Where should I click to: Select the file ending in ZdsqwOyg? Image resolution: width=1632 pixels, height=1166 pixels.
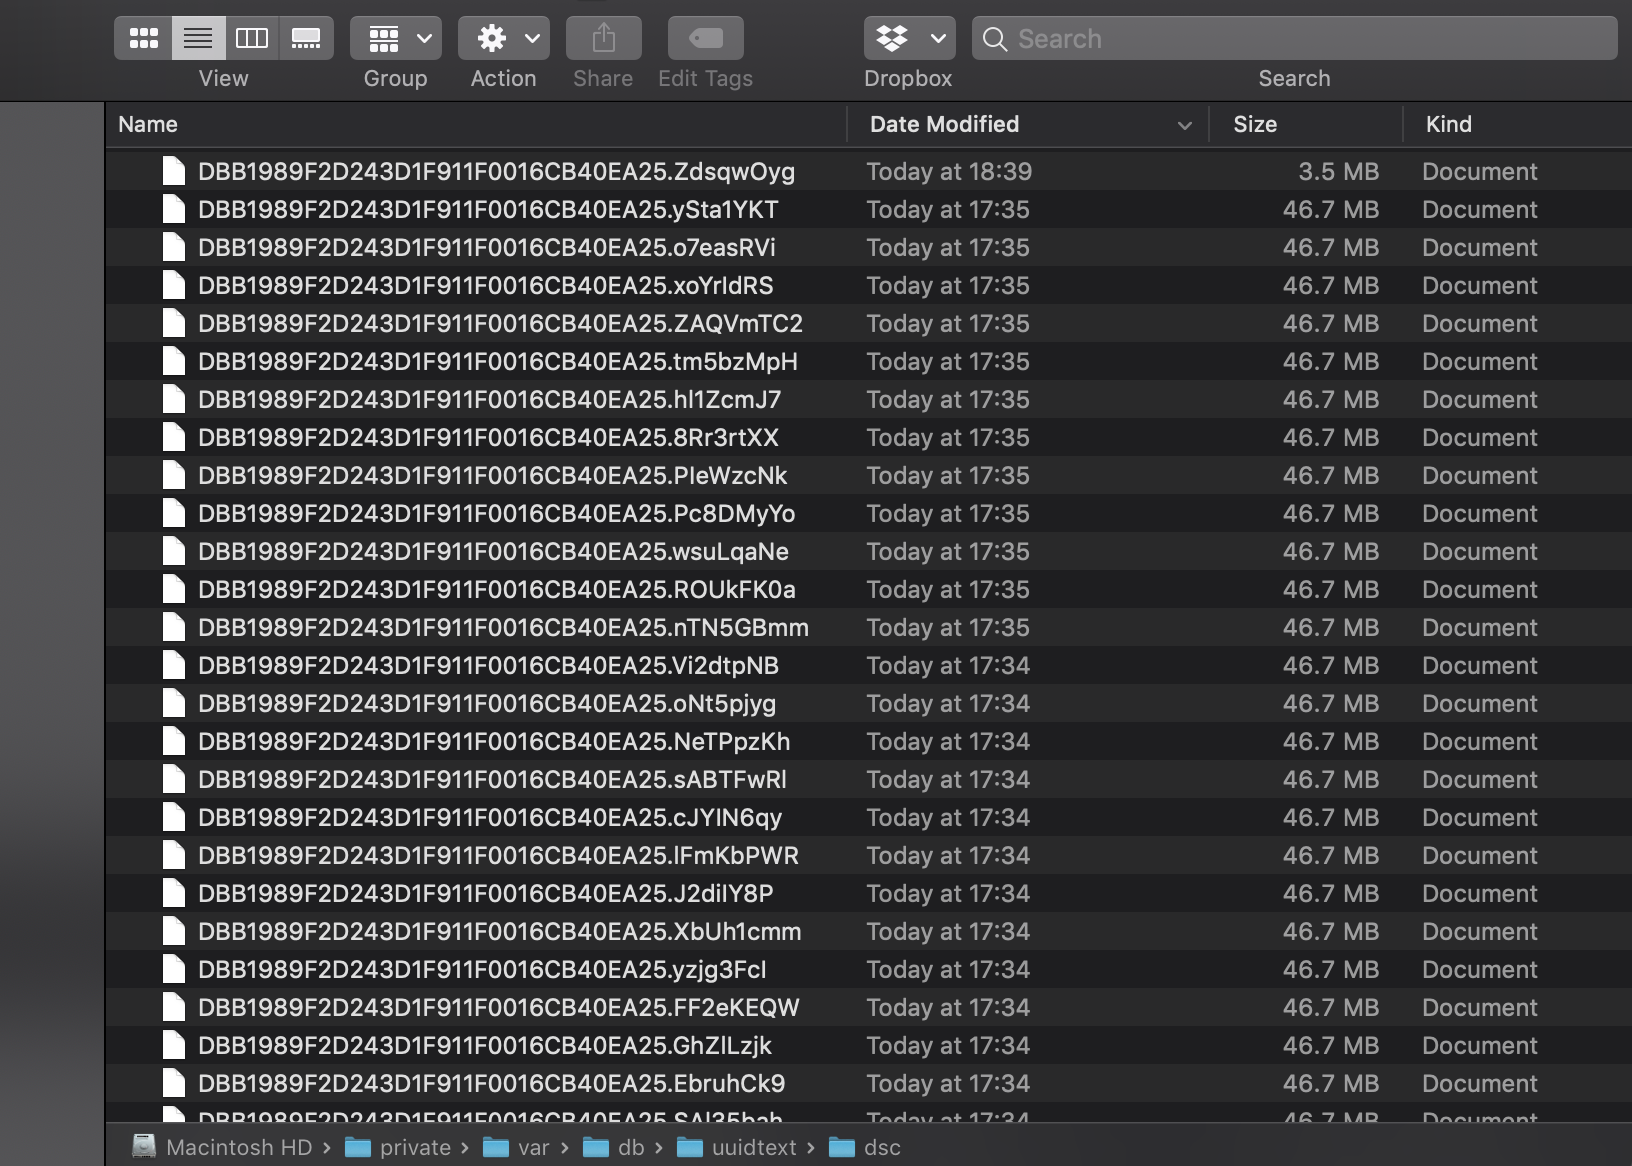496,172
